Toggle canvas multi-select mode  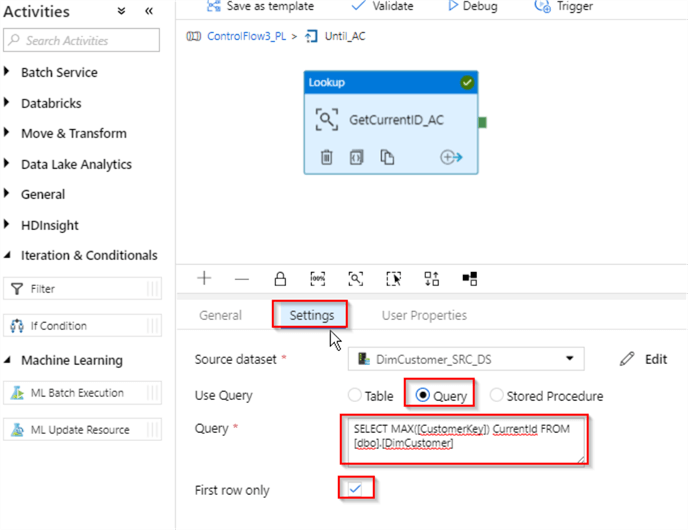pyautogui.click(x=394, y=279)
